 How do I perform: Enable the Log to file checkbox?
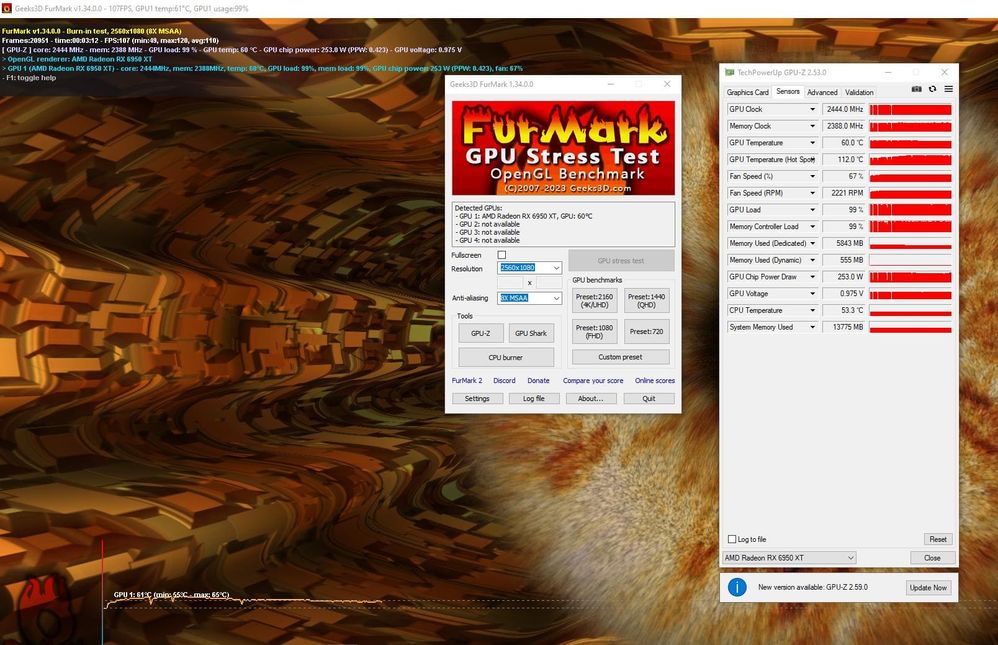pos(732,539)
